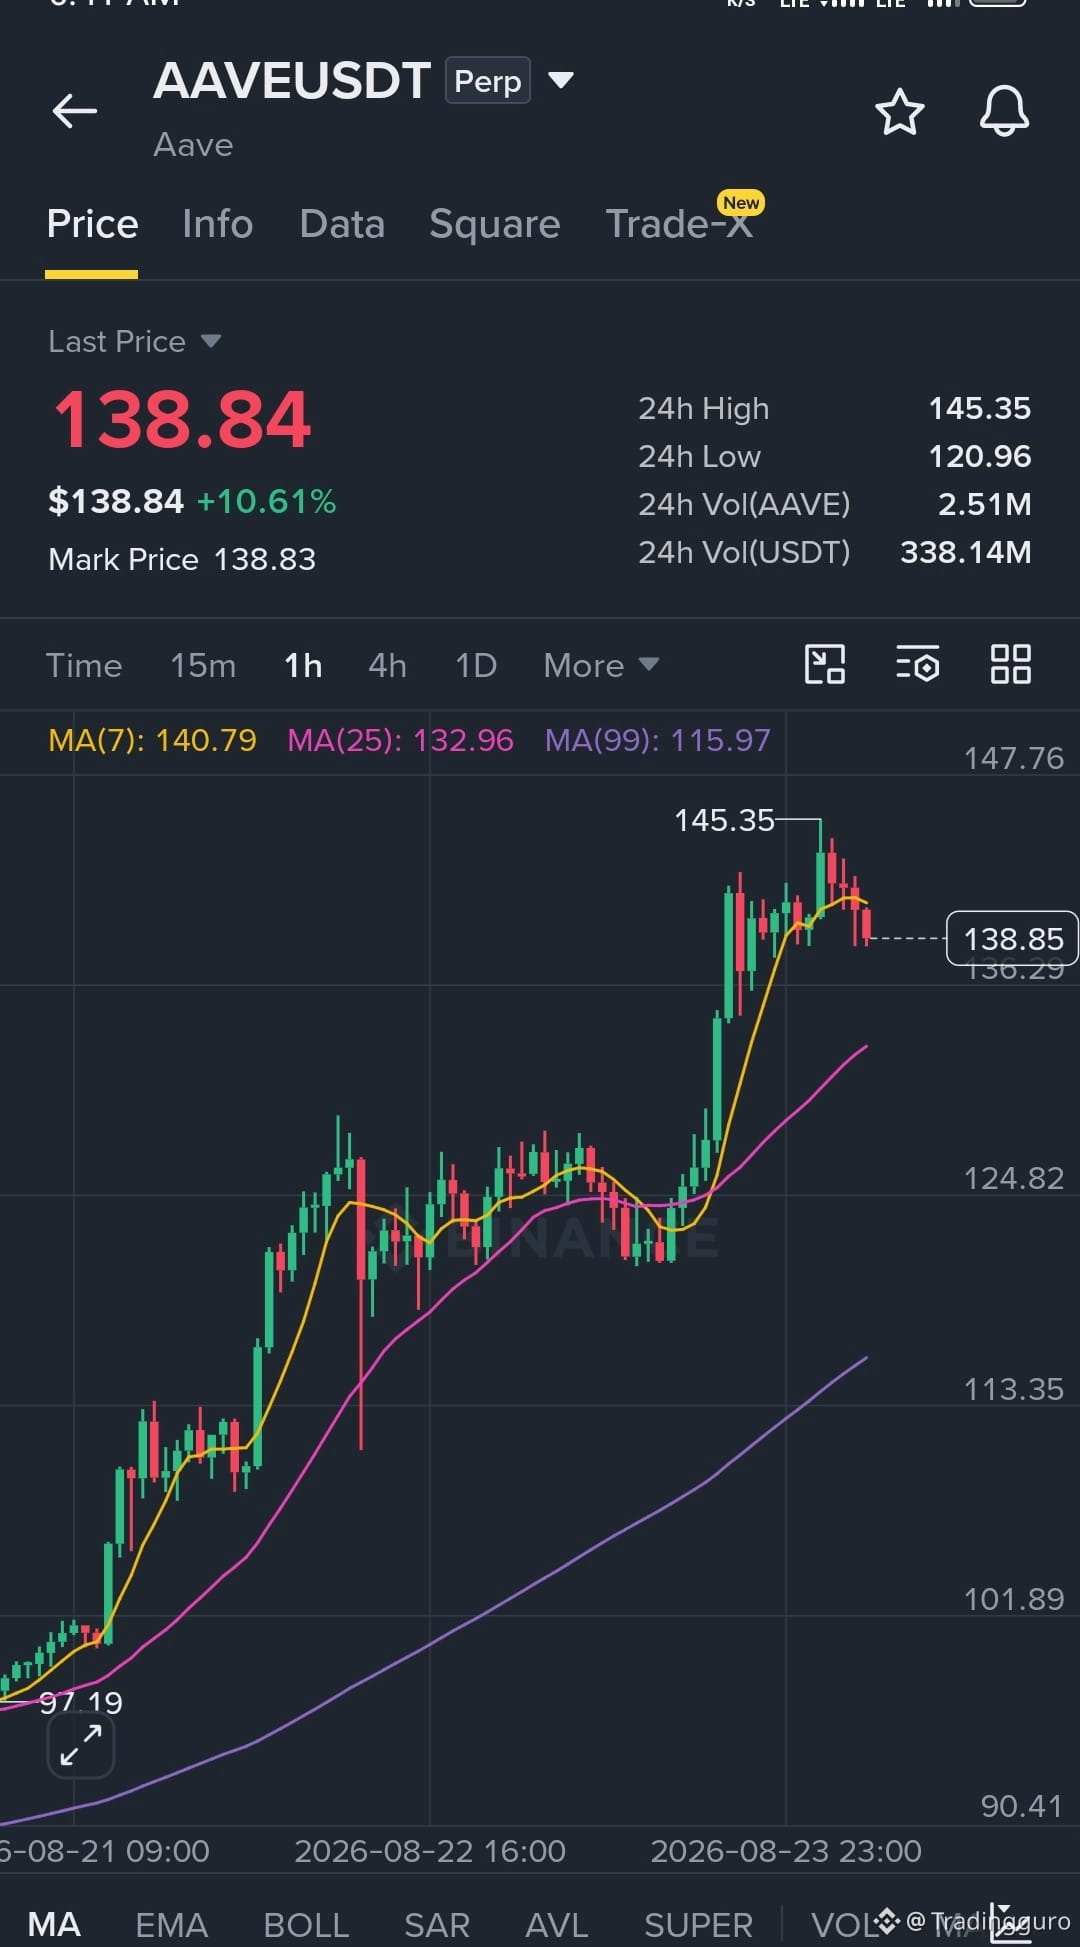
Task: Click the 24h Low value 120.96
Action: click(x=980, y=456)
